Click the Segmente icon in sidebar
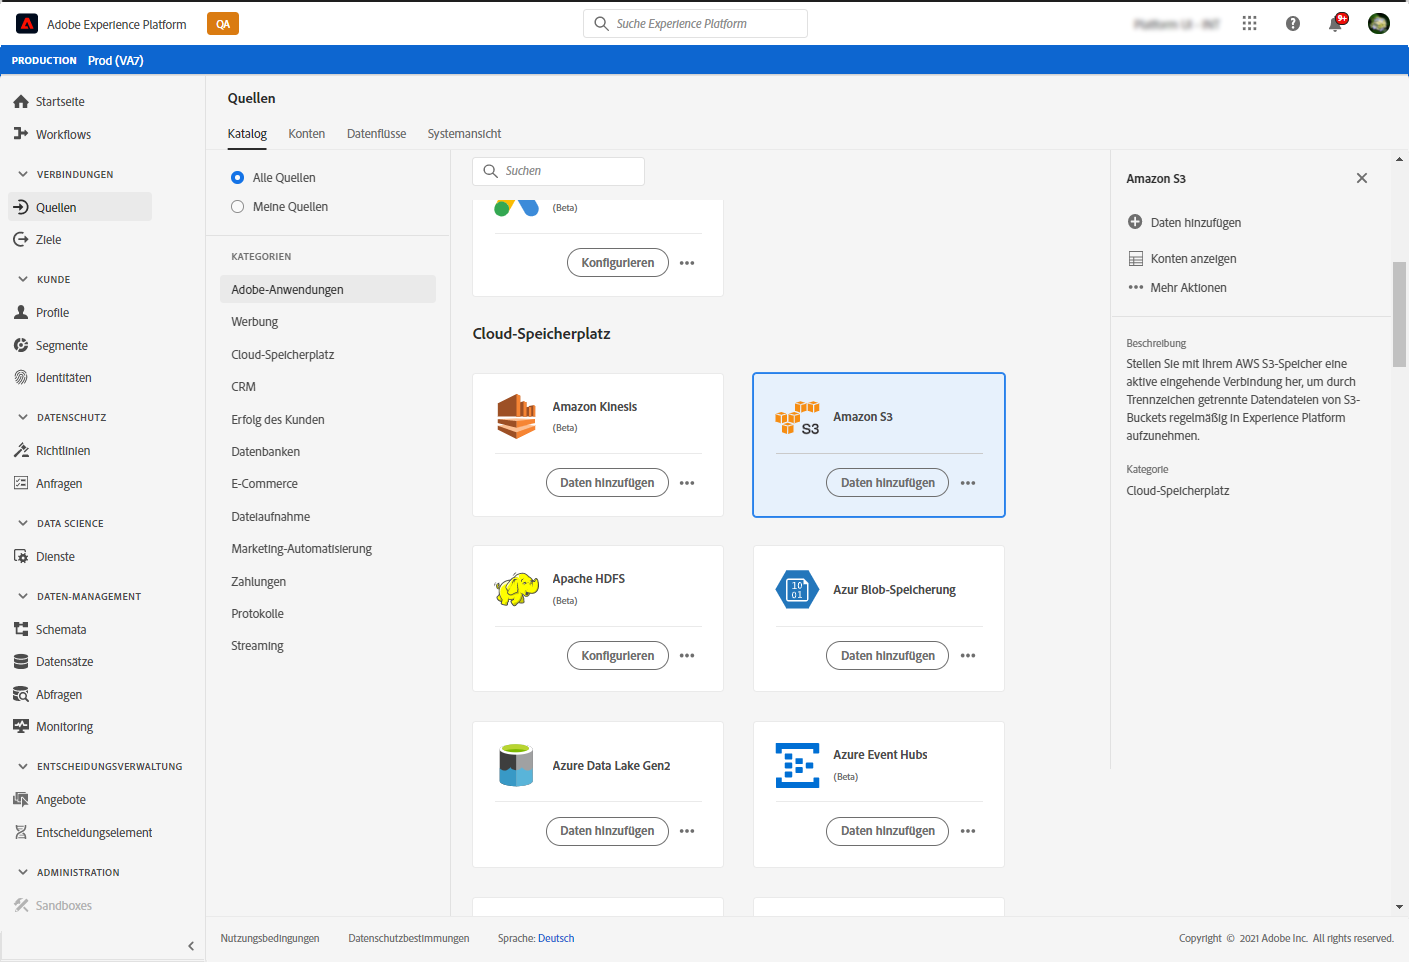 tap(21, 345)
